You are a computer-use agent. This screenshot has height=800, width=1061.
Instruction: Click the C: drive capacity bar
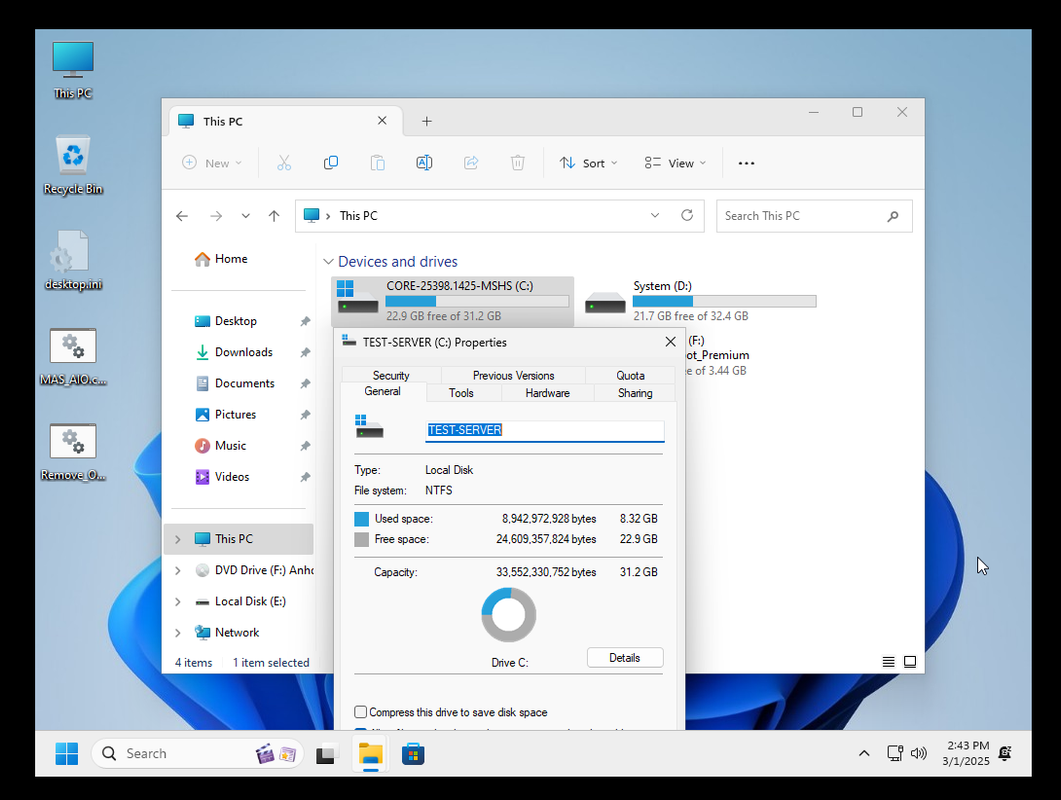(477, 301)
